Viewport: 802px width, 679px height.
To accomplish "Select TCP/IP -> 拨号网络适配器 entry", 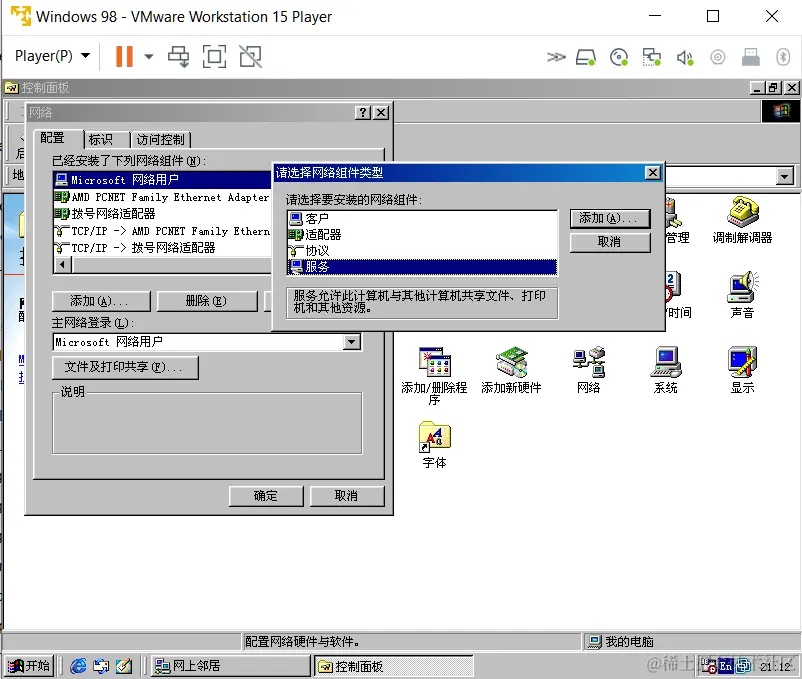I will coord(162,248).
